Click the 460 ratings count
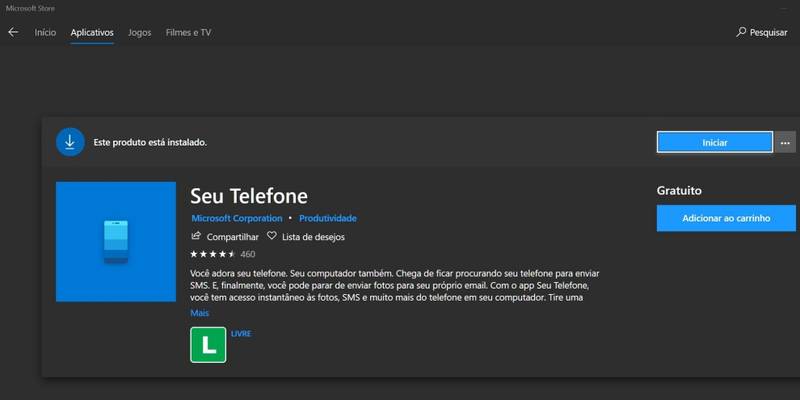Viewport: 800px width, 400px height. click(x=247, y=254)
